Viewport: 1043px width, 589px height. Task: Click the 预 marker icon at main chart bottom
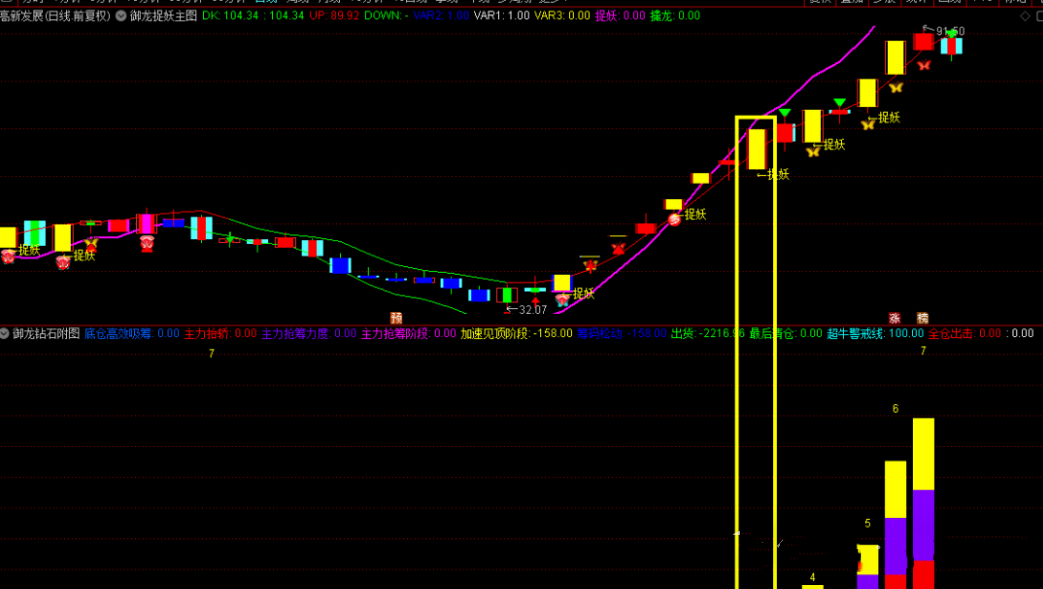(x=396, y=317)
